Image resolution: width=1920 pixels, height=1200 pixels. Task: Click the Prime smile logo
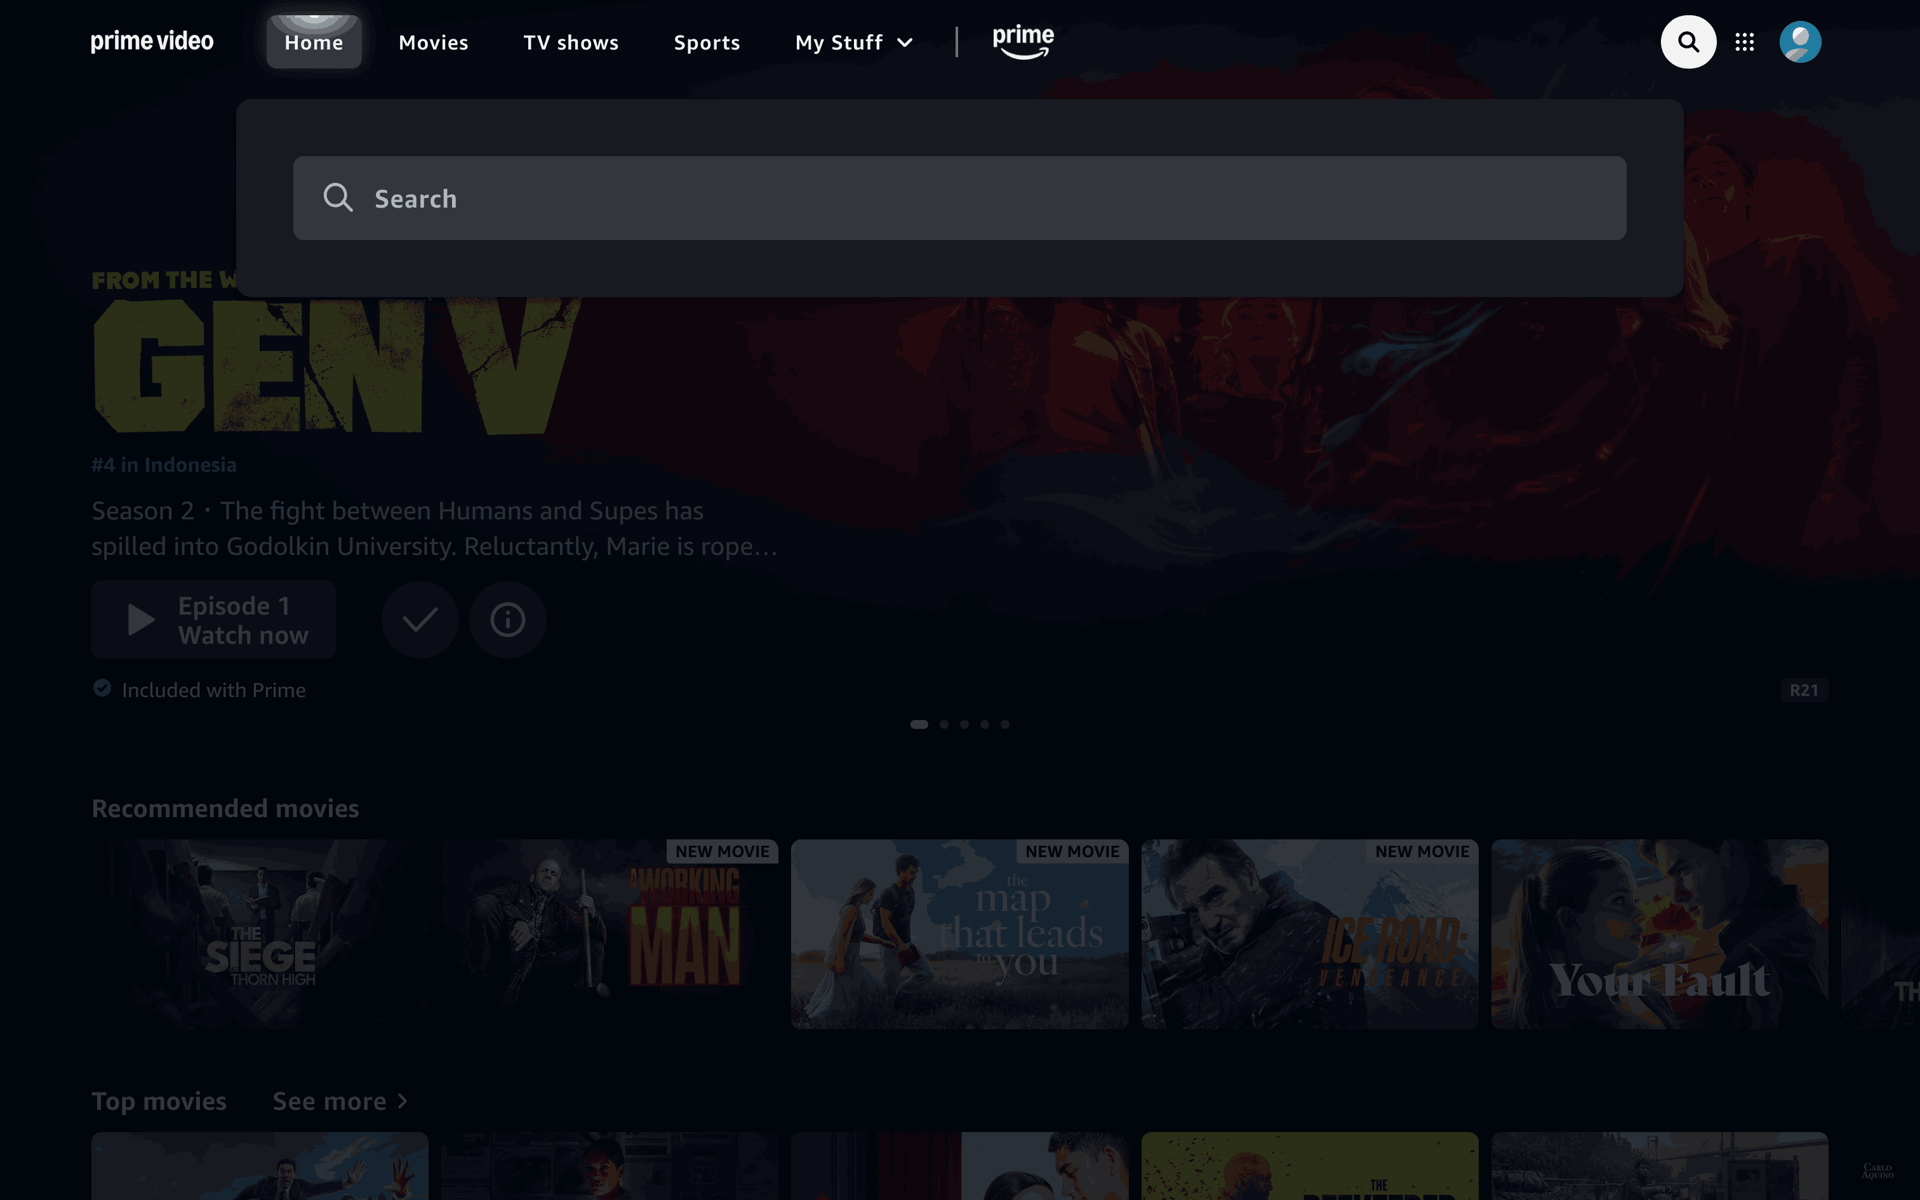point(1023,42)
